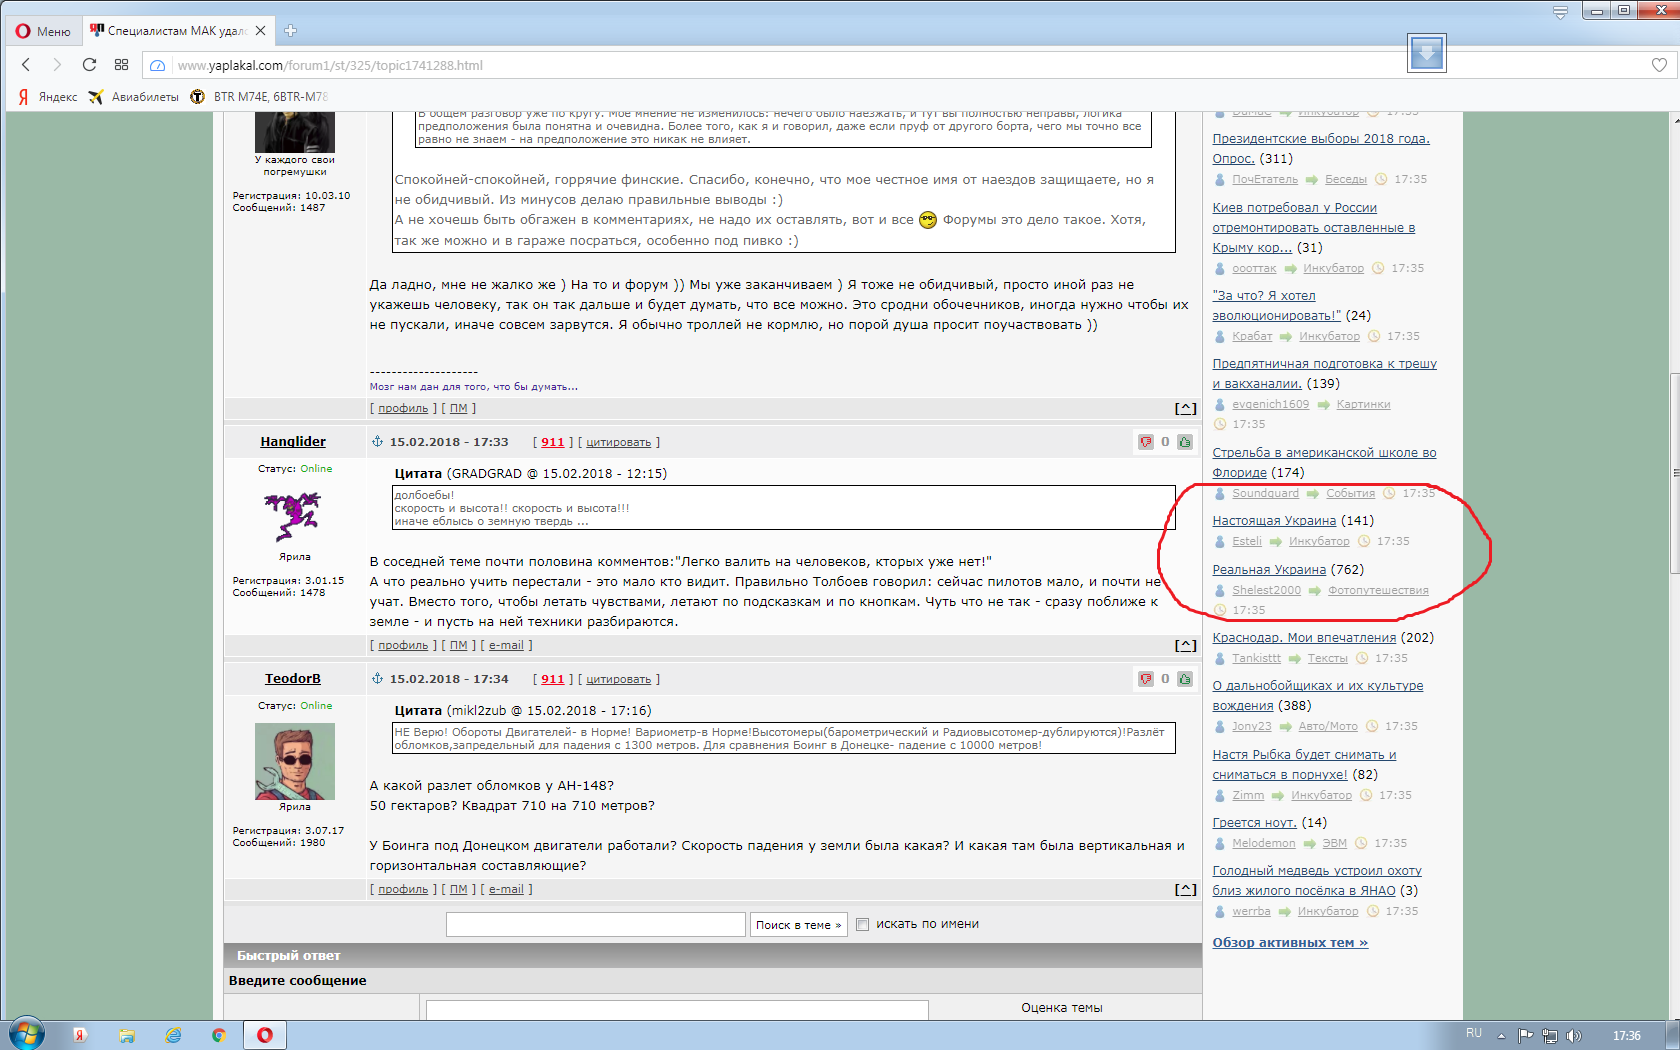Click the browser forward arrow
This screenshot has height=1050, width=1680.
pos(57,65)
